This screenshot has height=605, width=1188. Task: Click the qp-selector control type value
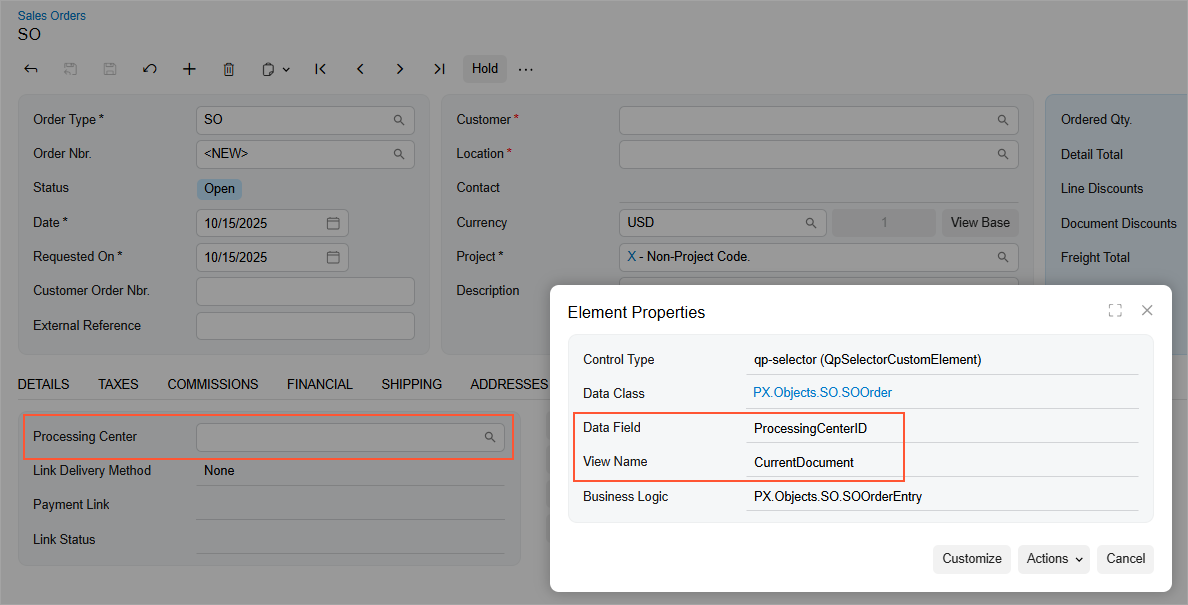868,360
